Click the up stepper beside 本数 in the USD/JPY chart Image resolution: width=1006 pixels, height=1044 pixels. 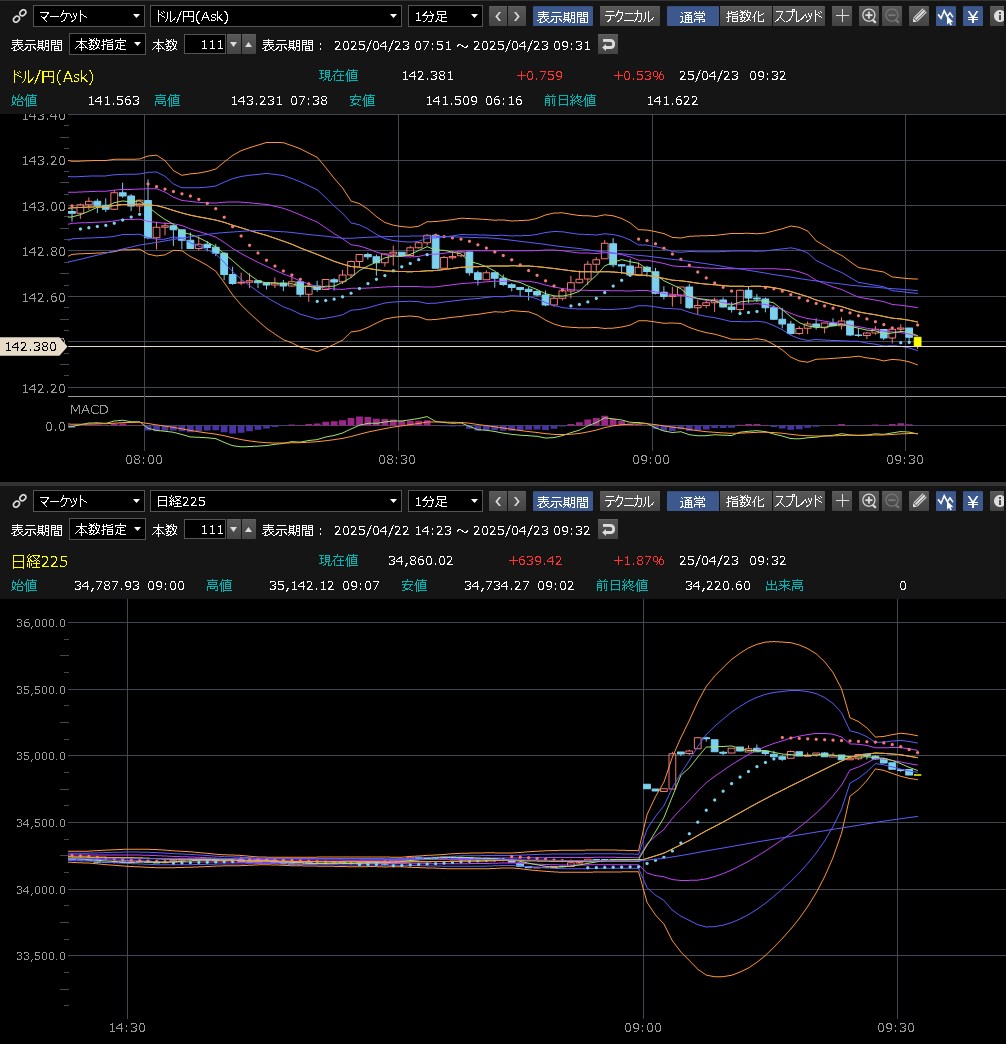(248, 45)
